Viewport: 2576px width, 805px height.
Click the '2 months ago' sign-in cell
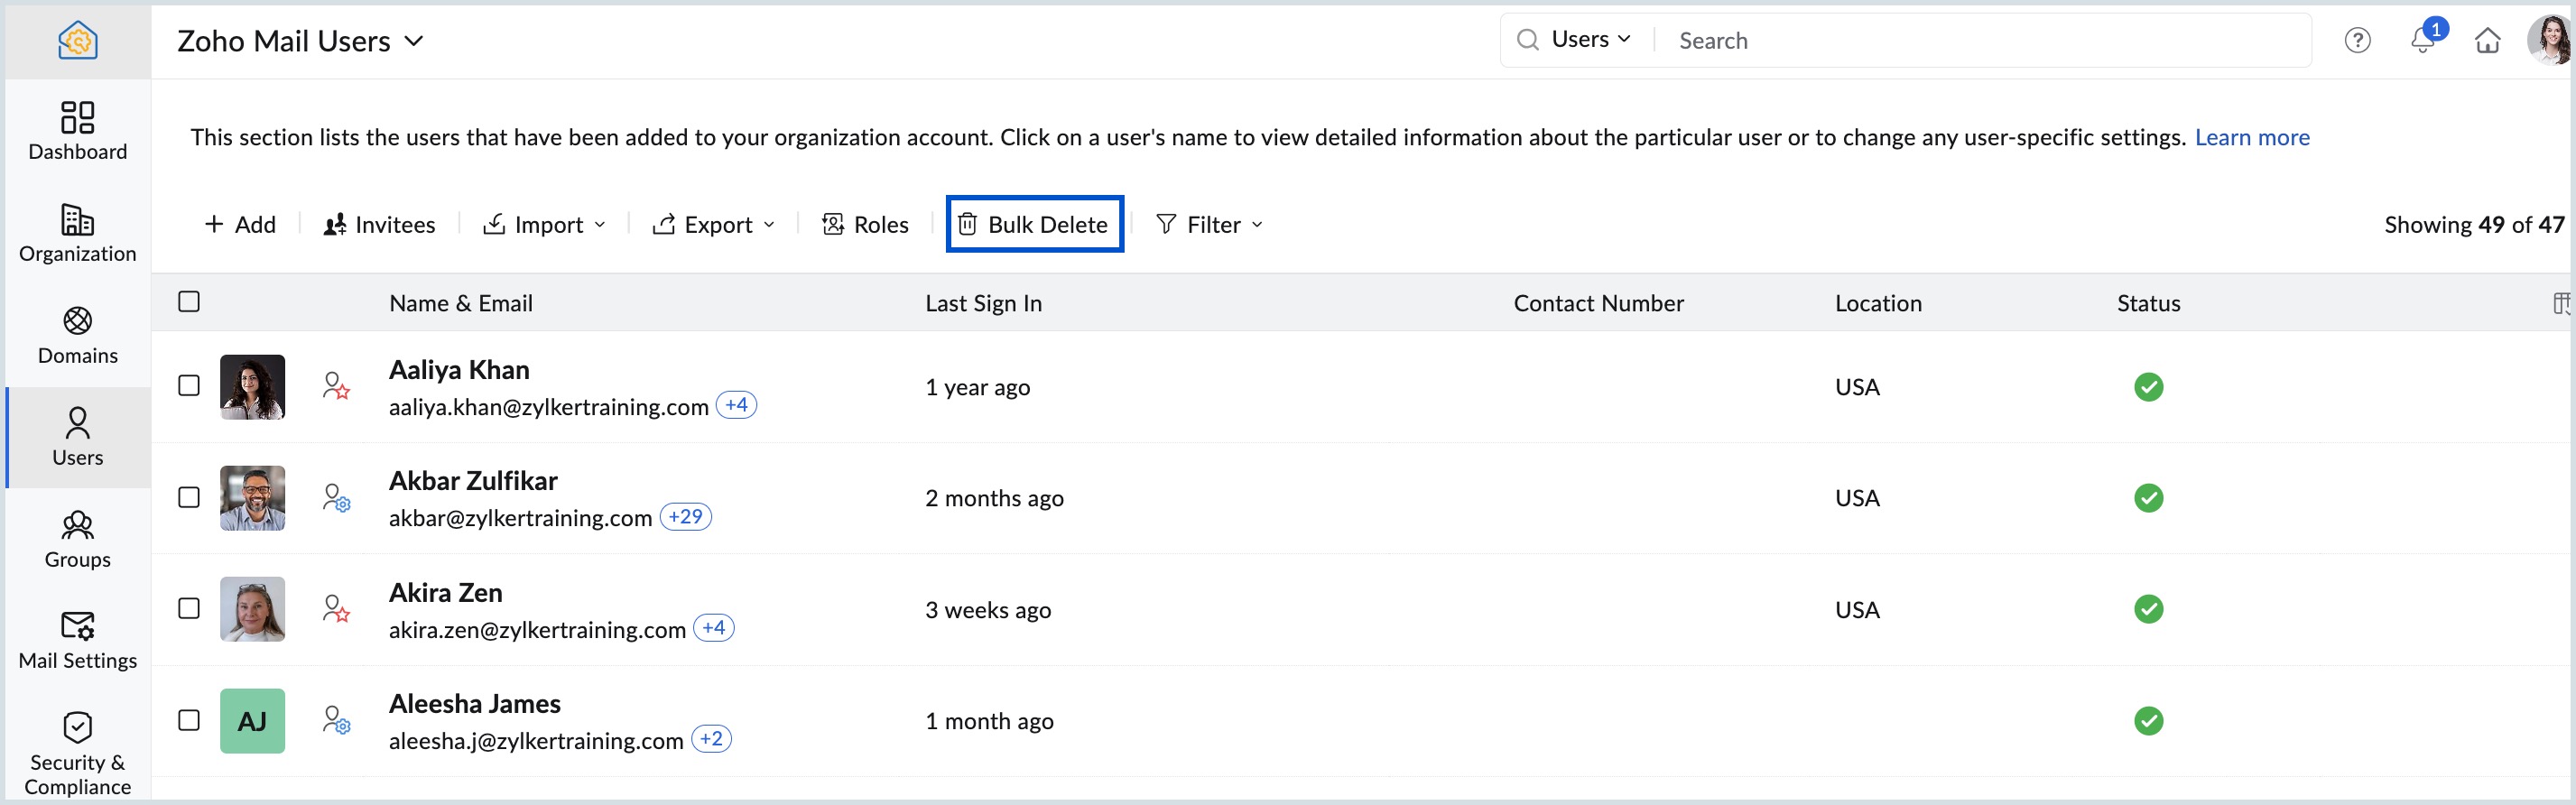(994, 498)
